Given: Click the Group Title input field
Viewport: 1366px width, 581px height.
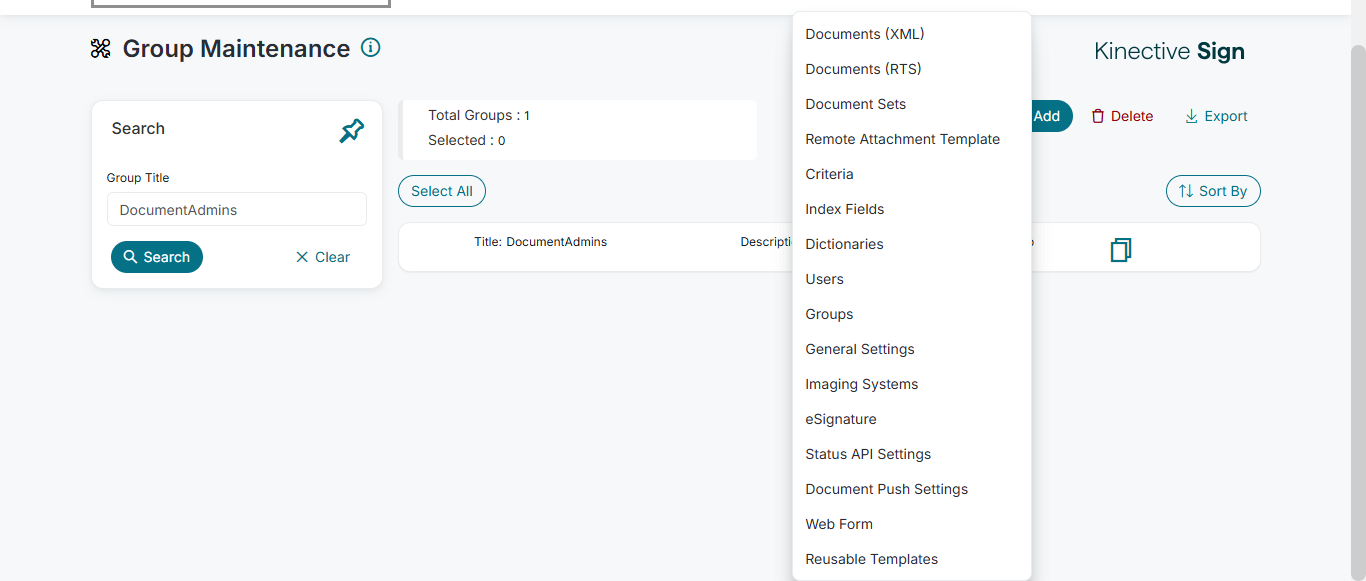Looking at the screenshot, I should pos(237,210).
